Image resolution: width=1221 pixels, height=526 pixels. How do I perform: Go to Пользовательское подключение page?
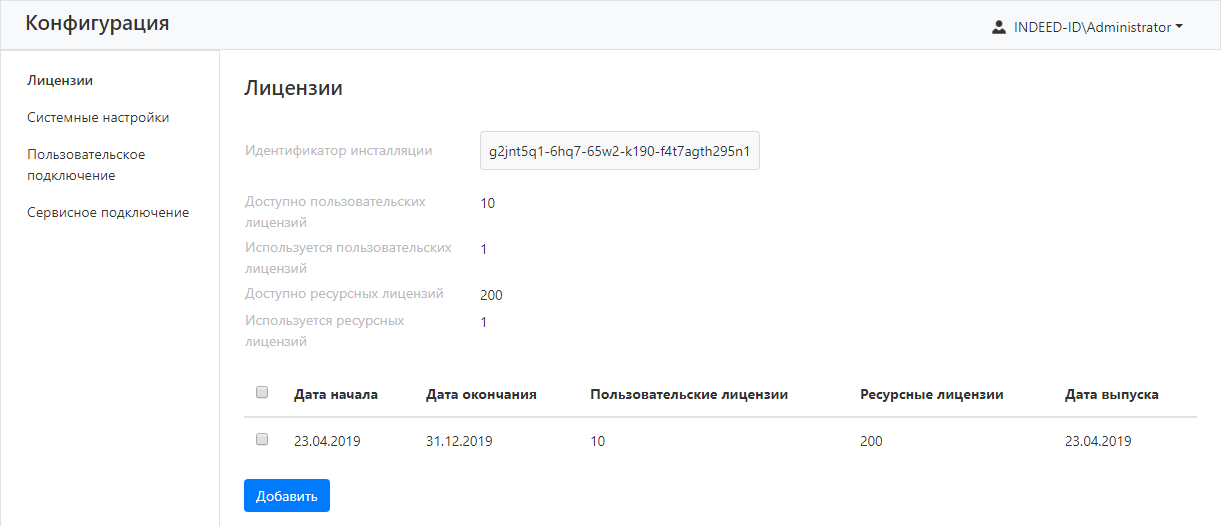(x=86, y=165)
